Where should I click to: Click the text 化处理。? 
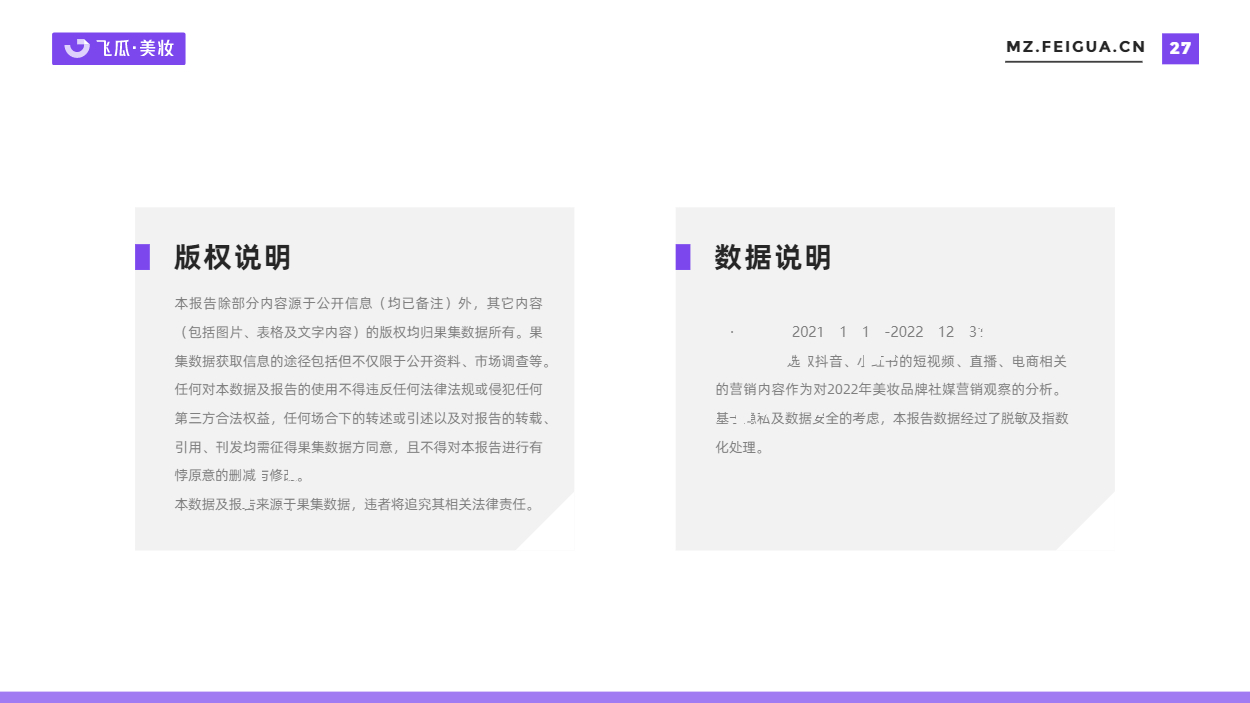(x=740, y=447)
